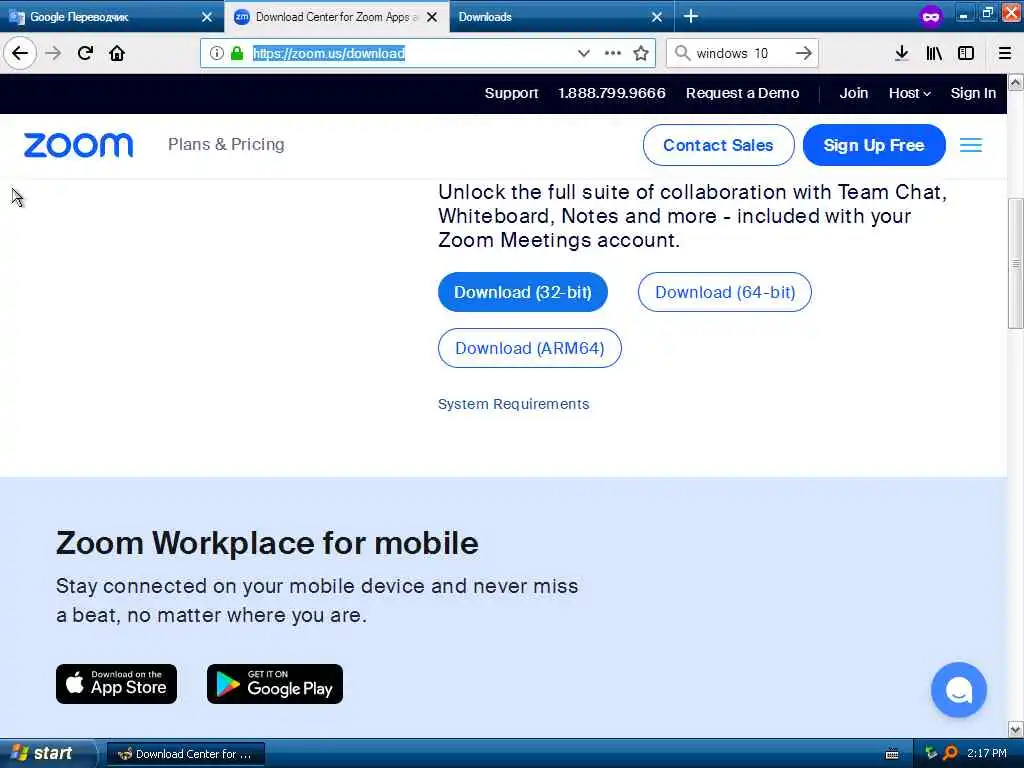Click the green padlock security icon

click(237, 53)
